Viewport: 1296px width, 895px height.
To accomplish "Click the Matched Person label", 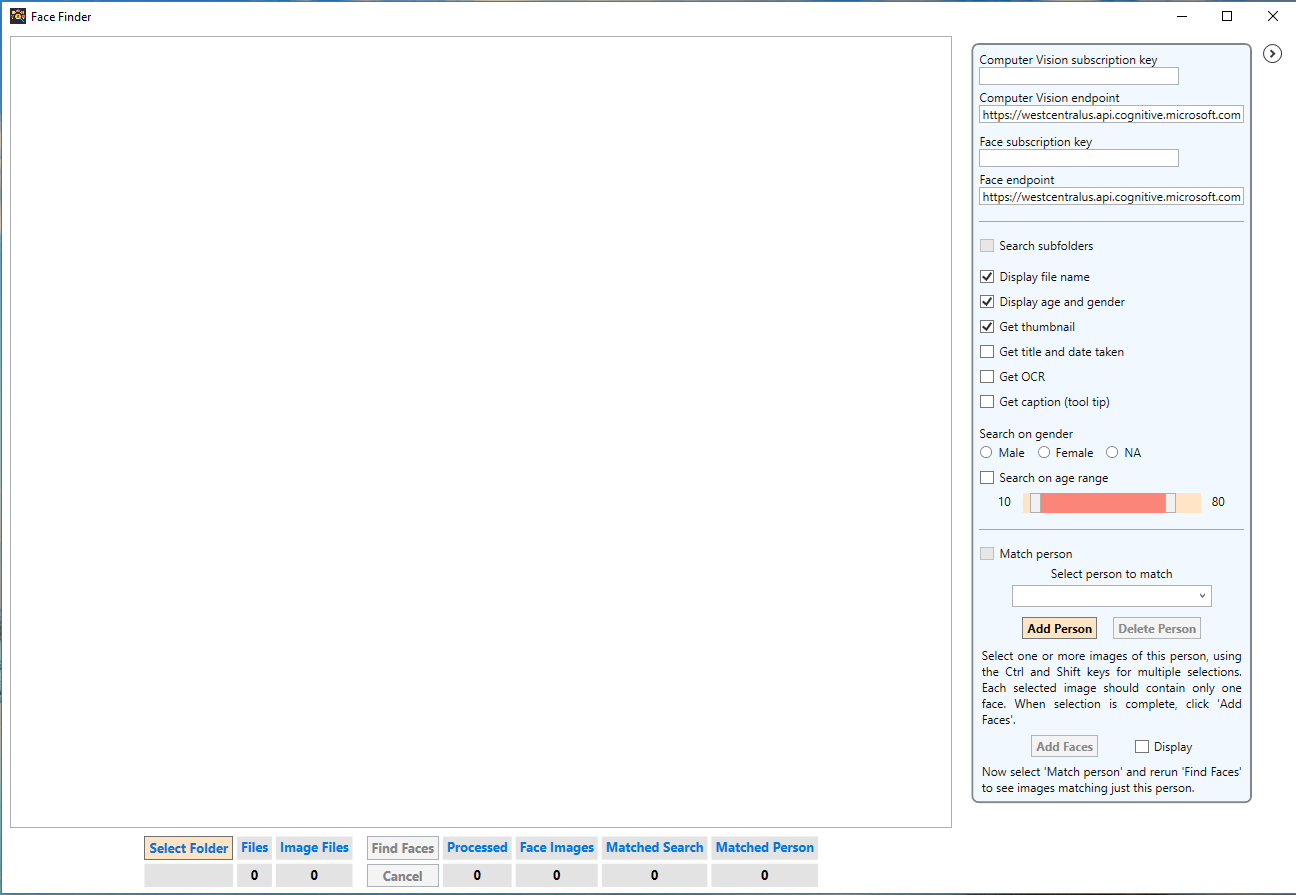I will click(765, 847).
